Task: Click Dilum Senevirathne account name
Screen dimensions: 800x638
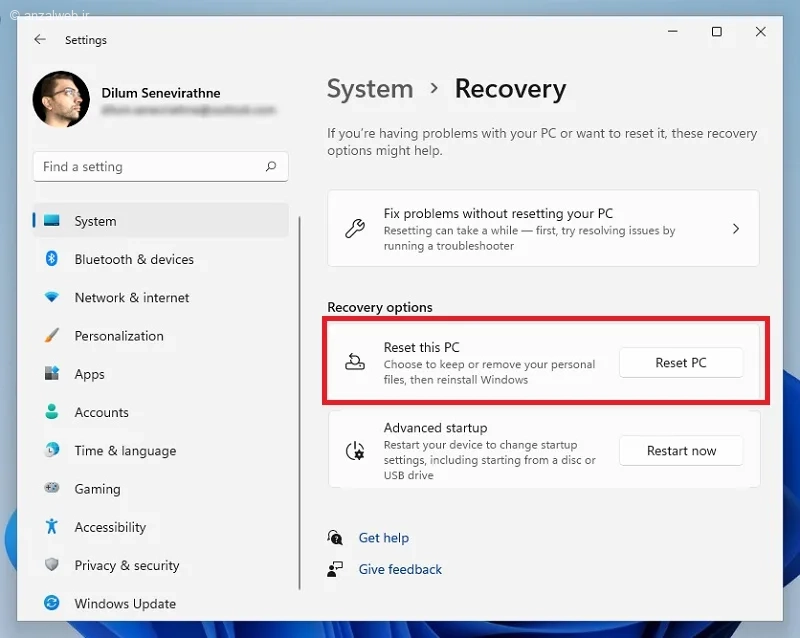Action: tap(161, 93)
